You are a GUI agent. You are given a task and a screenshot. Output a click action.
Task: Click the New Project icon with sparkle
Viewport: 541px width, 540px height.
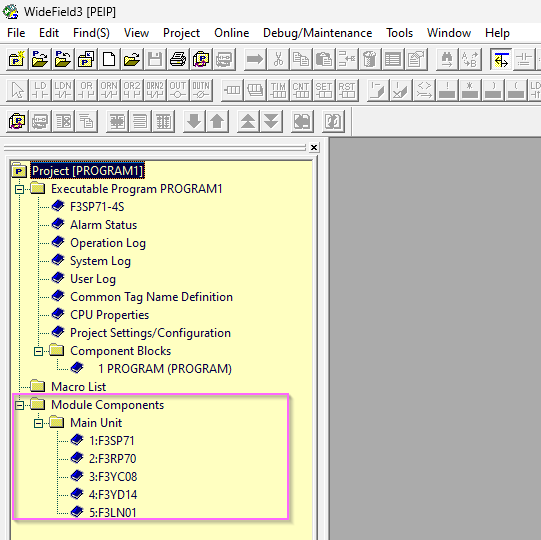(x=17, y=59)
